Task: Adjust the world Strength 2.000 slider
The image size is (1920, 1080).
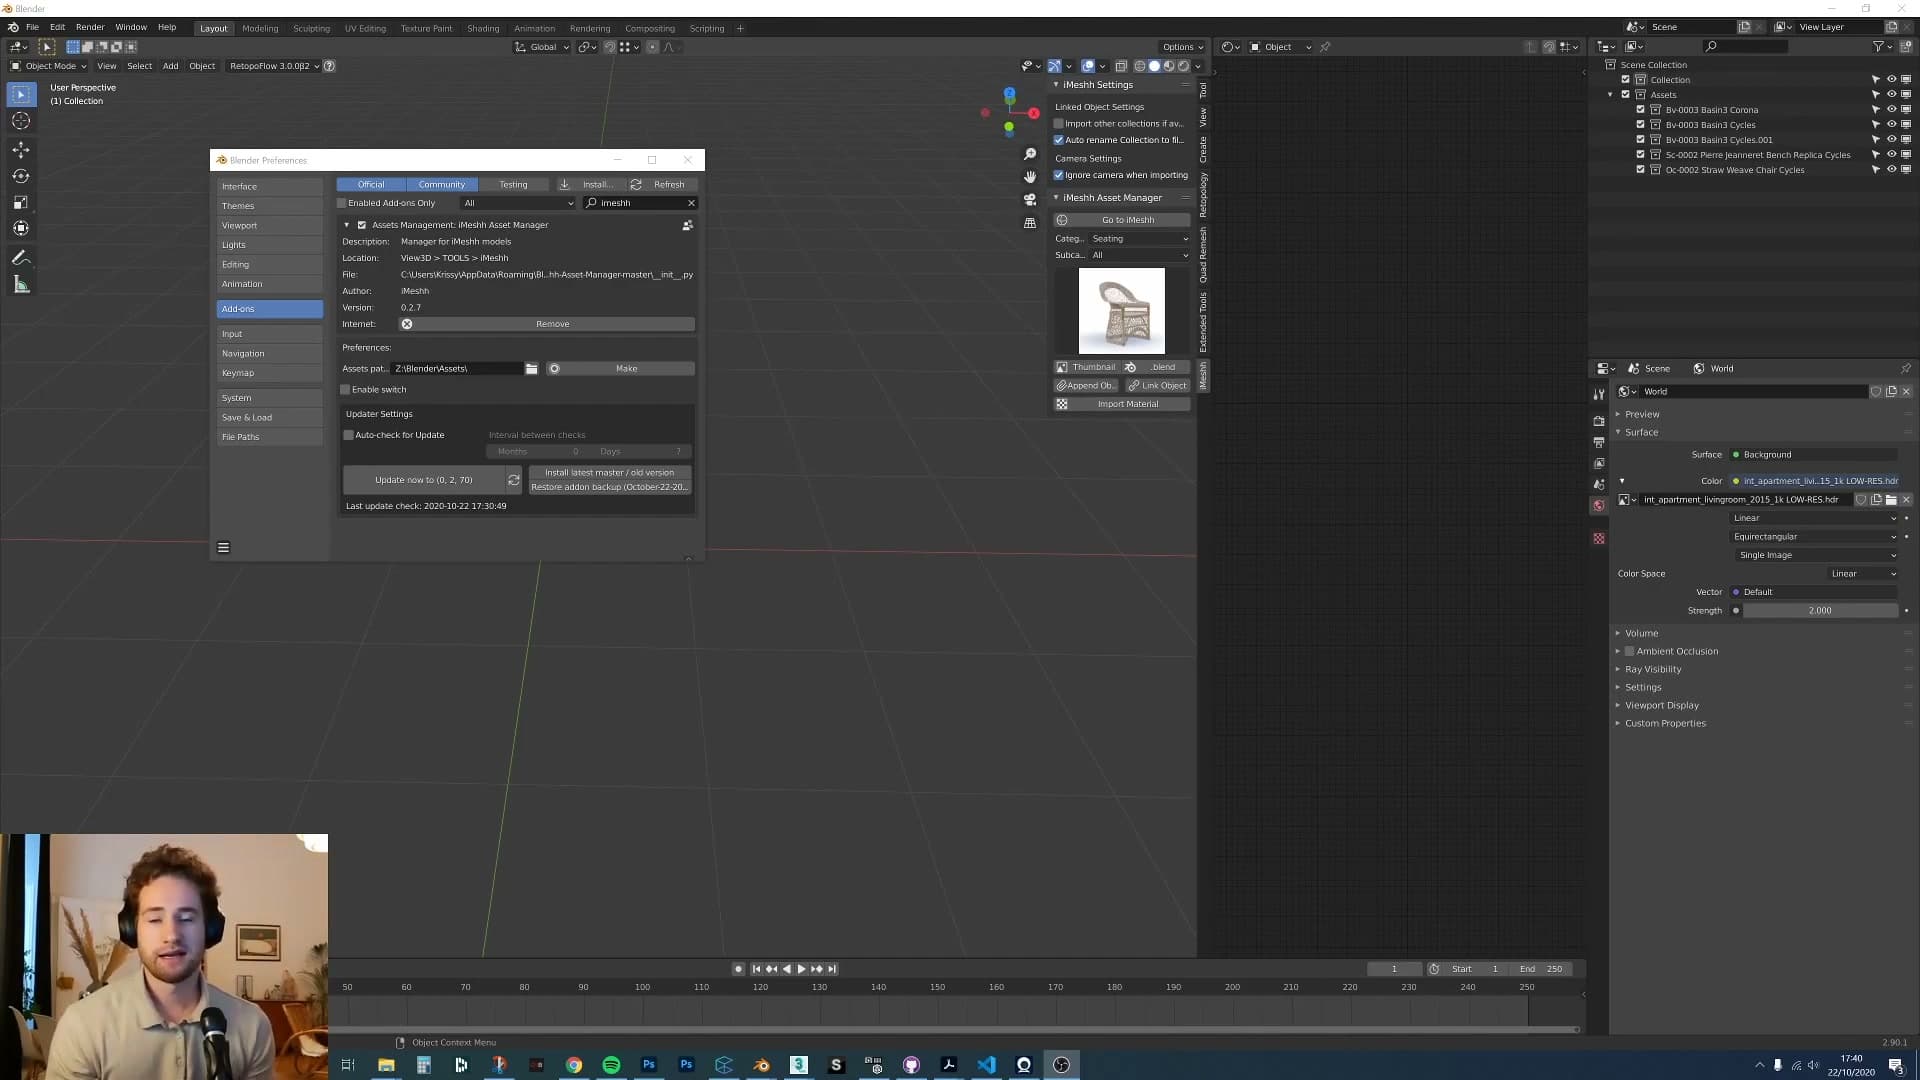Action: point(1820,611)
